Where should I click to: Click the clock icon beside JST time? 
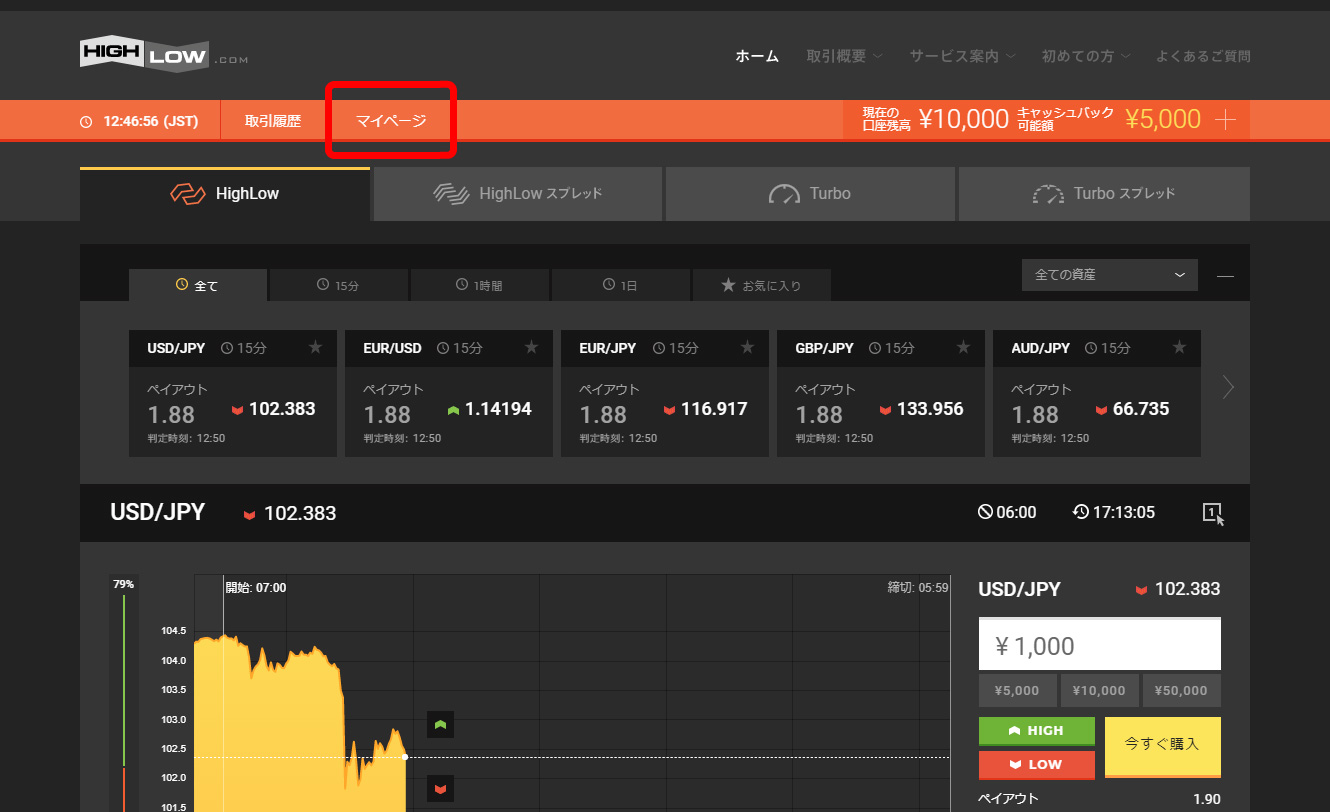click(x=86, y=122)
